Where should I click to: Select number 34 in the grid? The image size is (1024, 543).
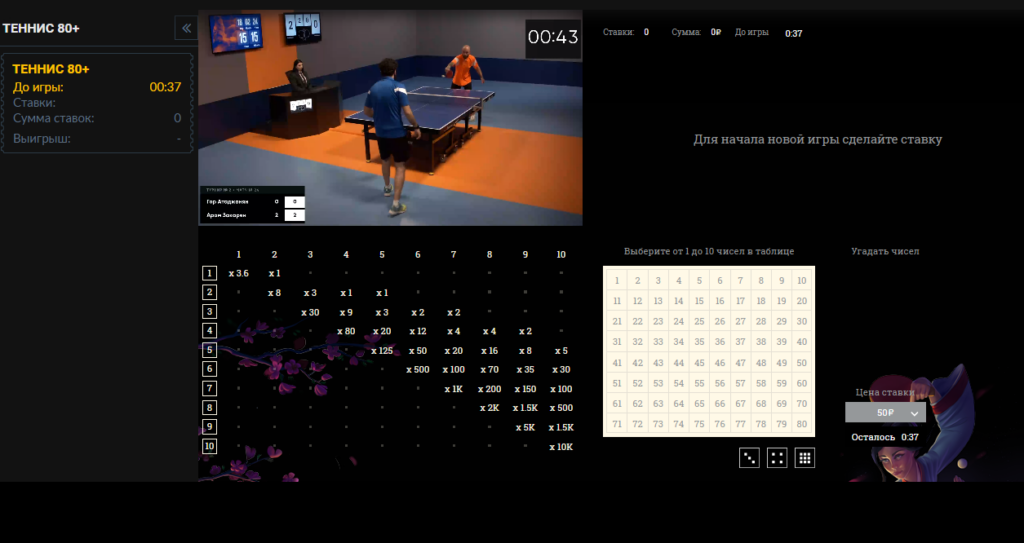coord(679,342)
